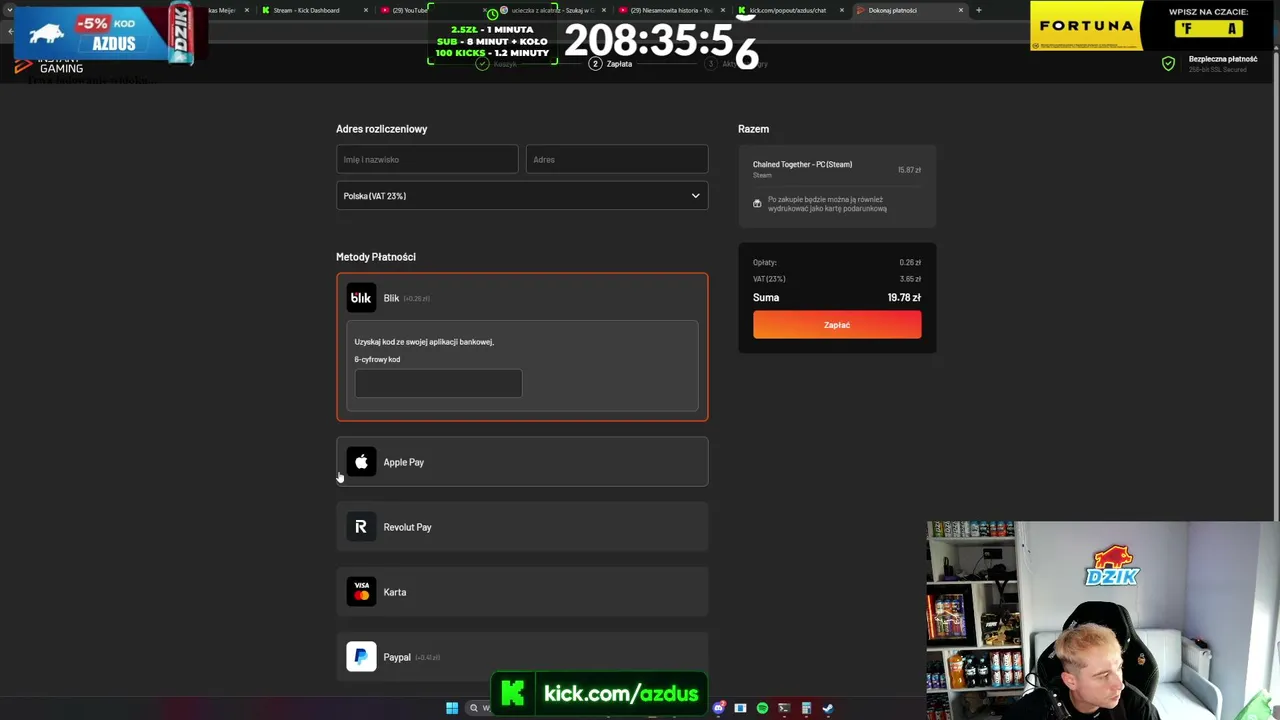Click the orange Zapłać button
Image resolution: width=1280 pixels, height=720 pixels.
[837, 325]
